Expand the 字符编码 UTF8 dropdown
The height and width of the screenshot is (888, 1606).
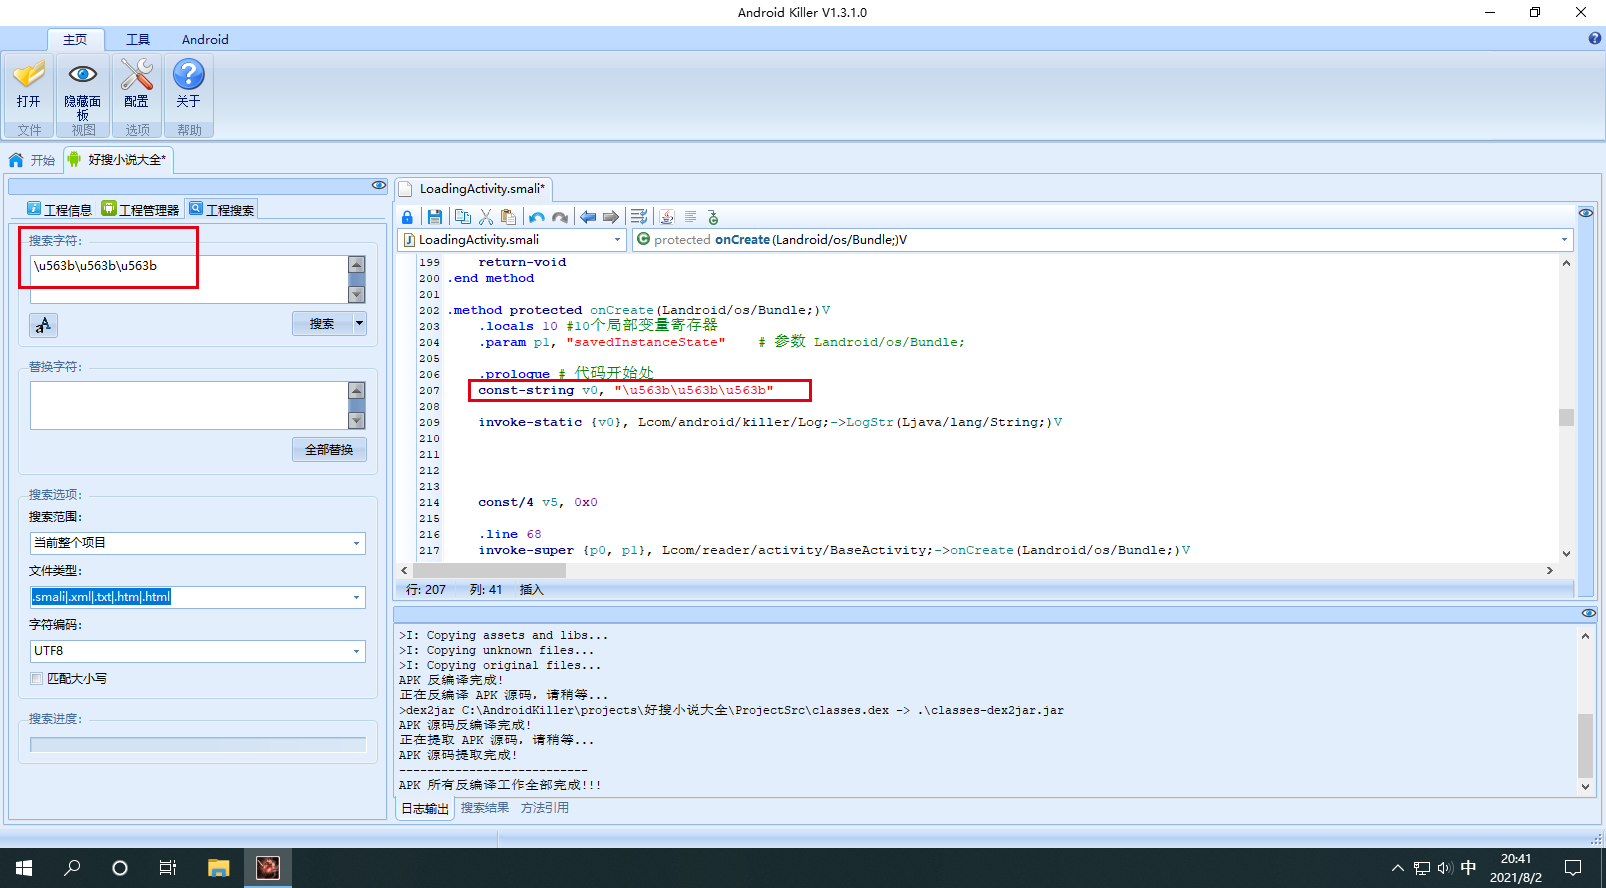point(356,651)
